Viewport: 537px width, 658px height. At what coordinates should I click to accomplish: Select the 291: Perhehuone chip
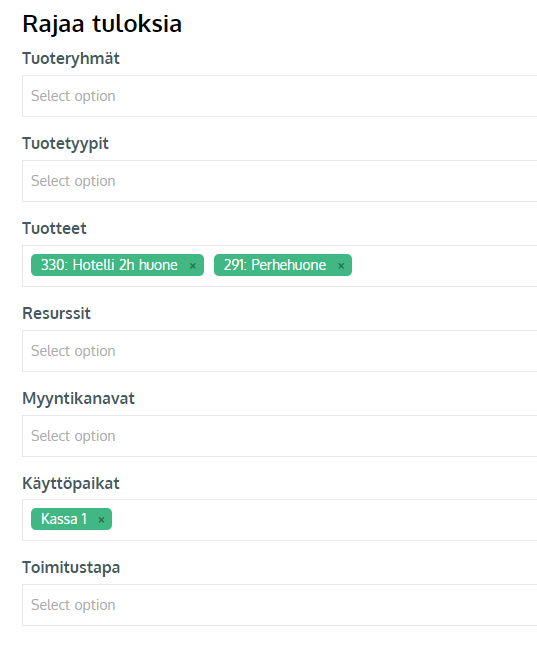click(x=275, y=265)
